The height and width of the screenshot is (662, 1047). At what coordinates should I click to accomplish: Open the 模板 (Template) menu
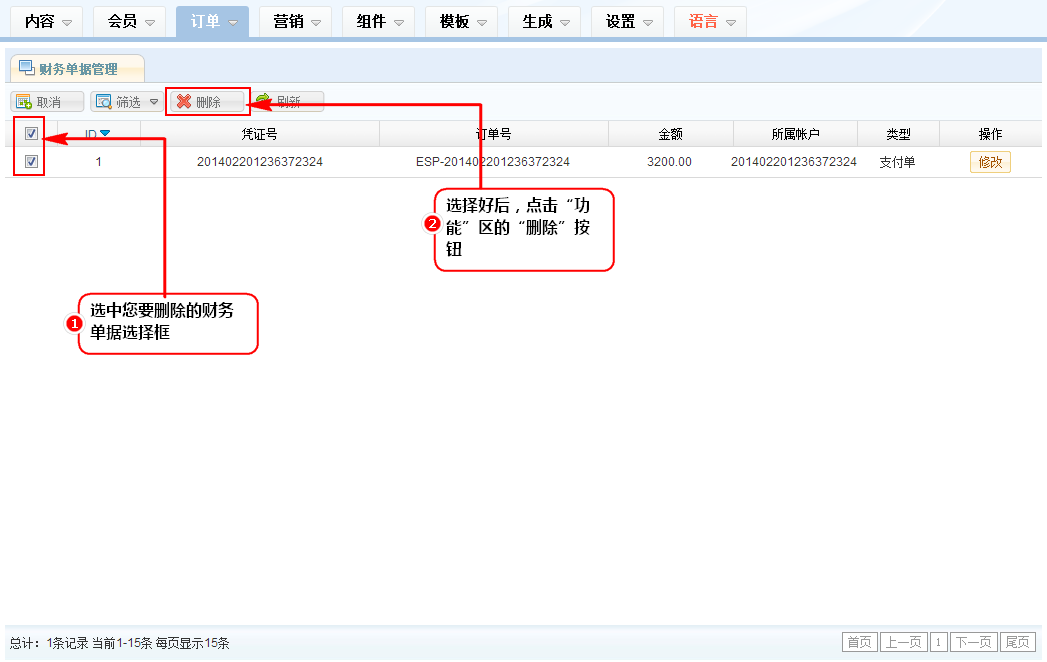pyautogui.click(x=462, y=21)
